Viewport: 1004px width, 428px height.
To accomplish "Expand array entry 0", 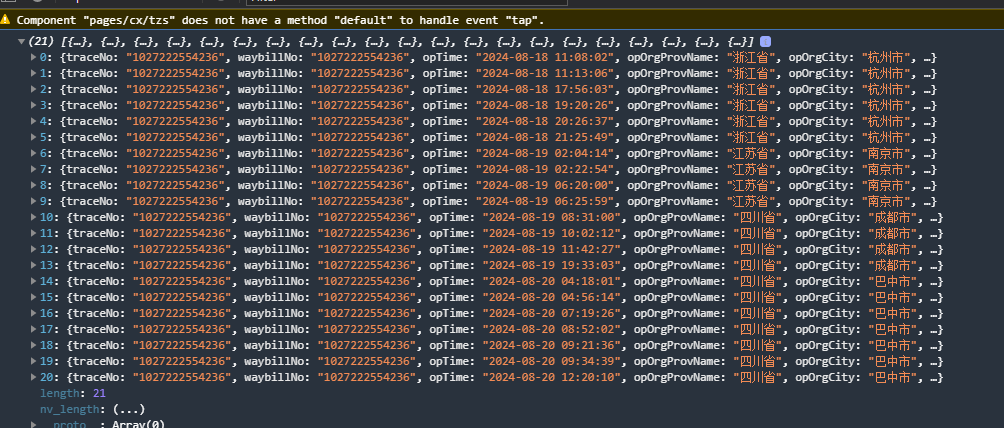I will tap(35, 57).
